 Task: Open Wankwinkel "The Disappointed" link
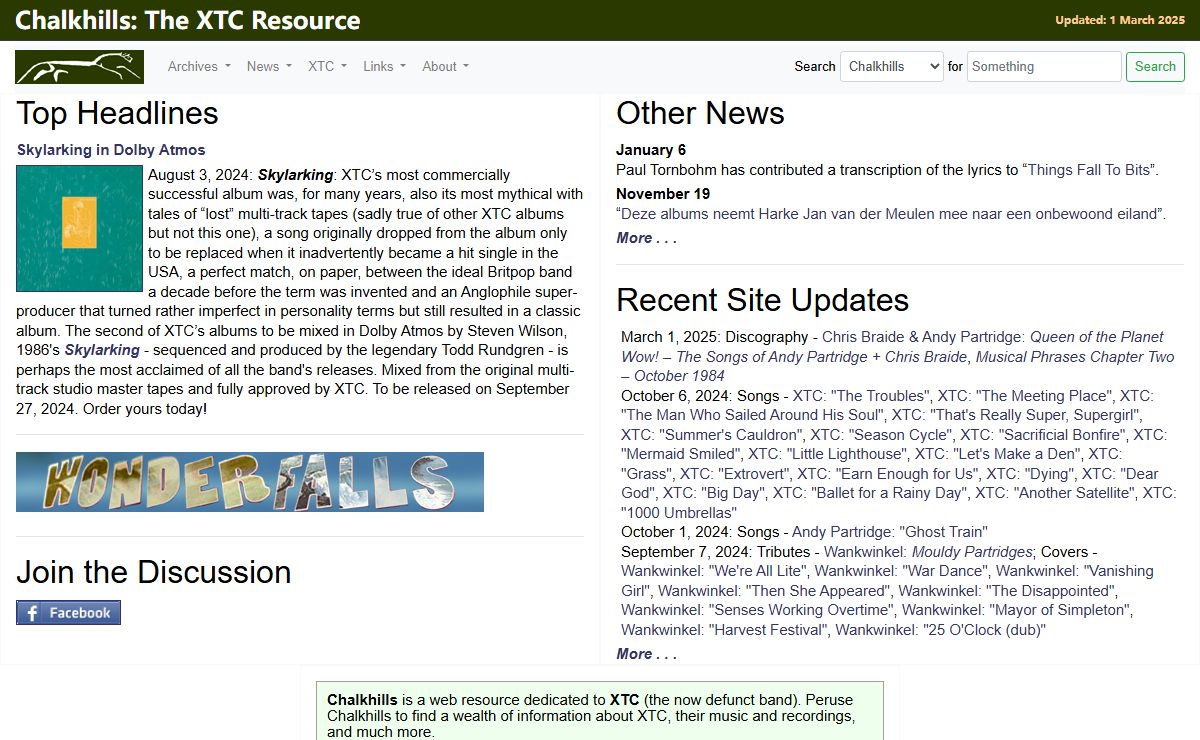(1007, 591)
